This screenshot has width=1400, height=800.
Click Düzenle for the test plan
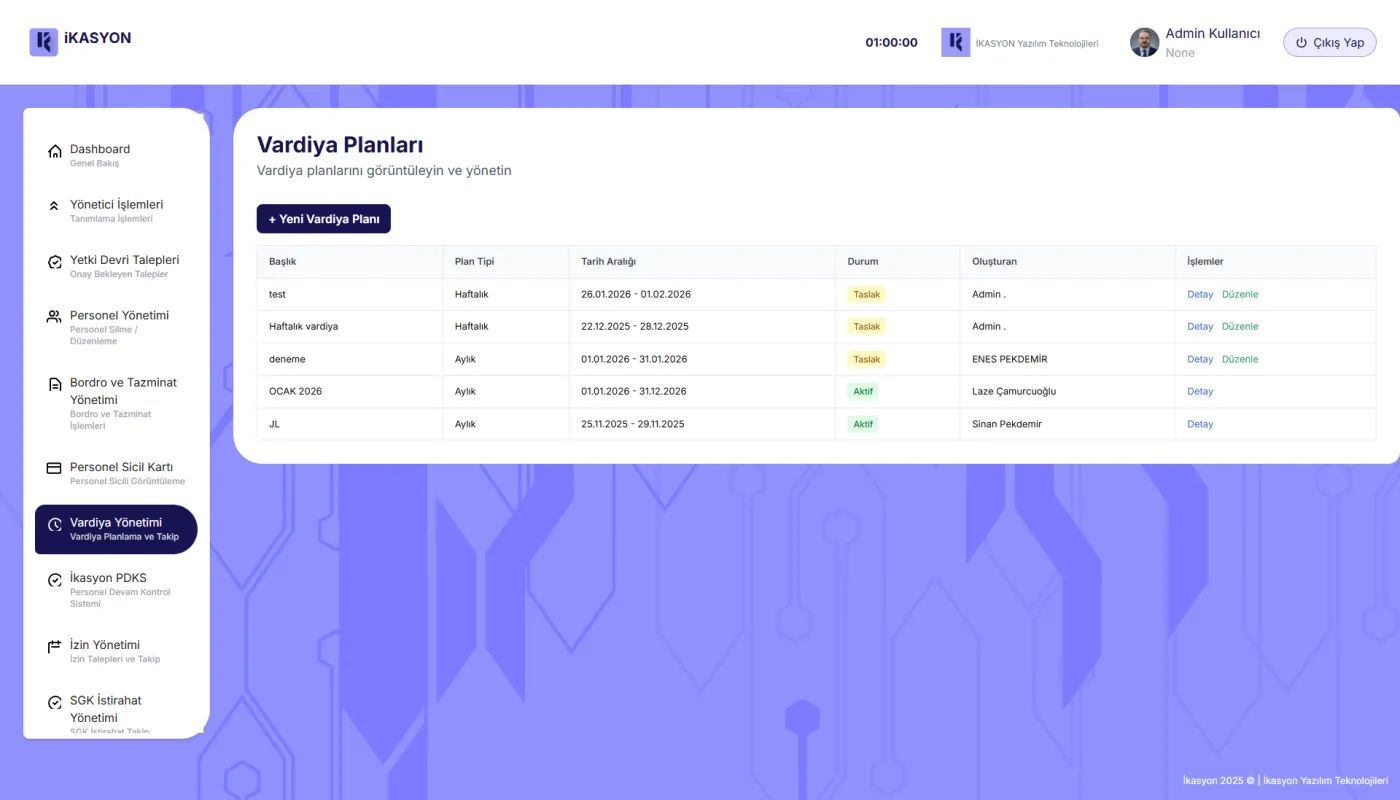pyautogui.click(x=1240, y=294)
